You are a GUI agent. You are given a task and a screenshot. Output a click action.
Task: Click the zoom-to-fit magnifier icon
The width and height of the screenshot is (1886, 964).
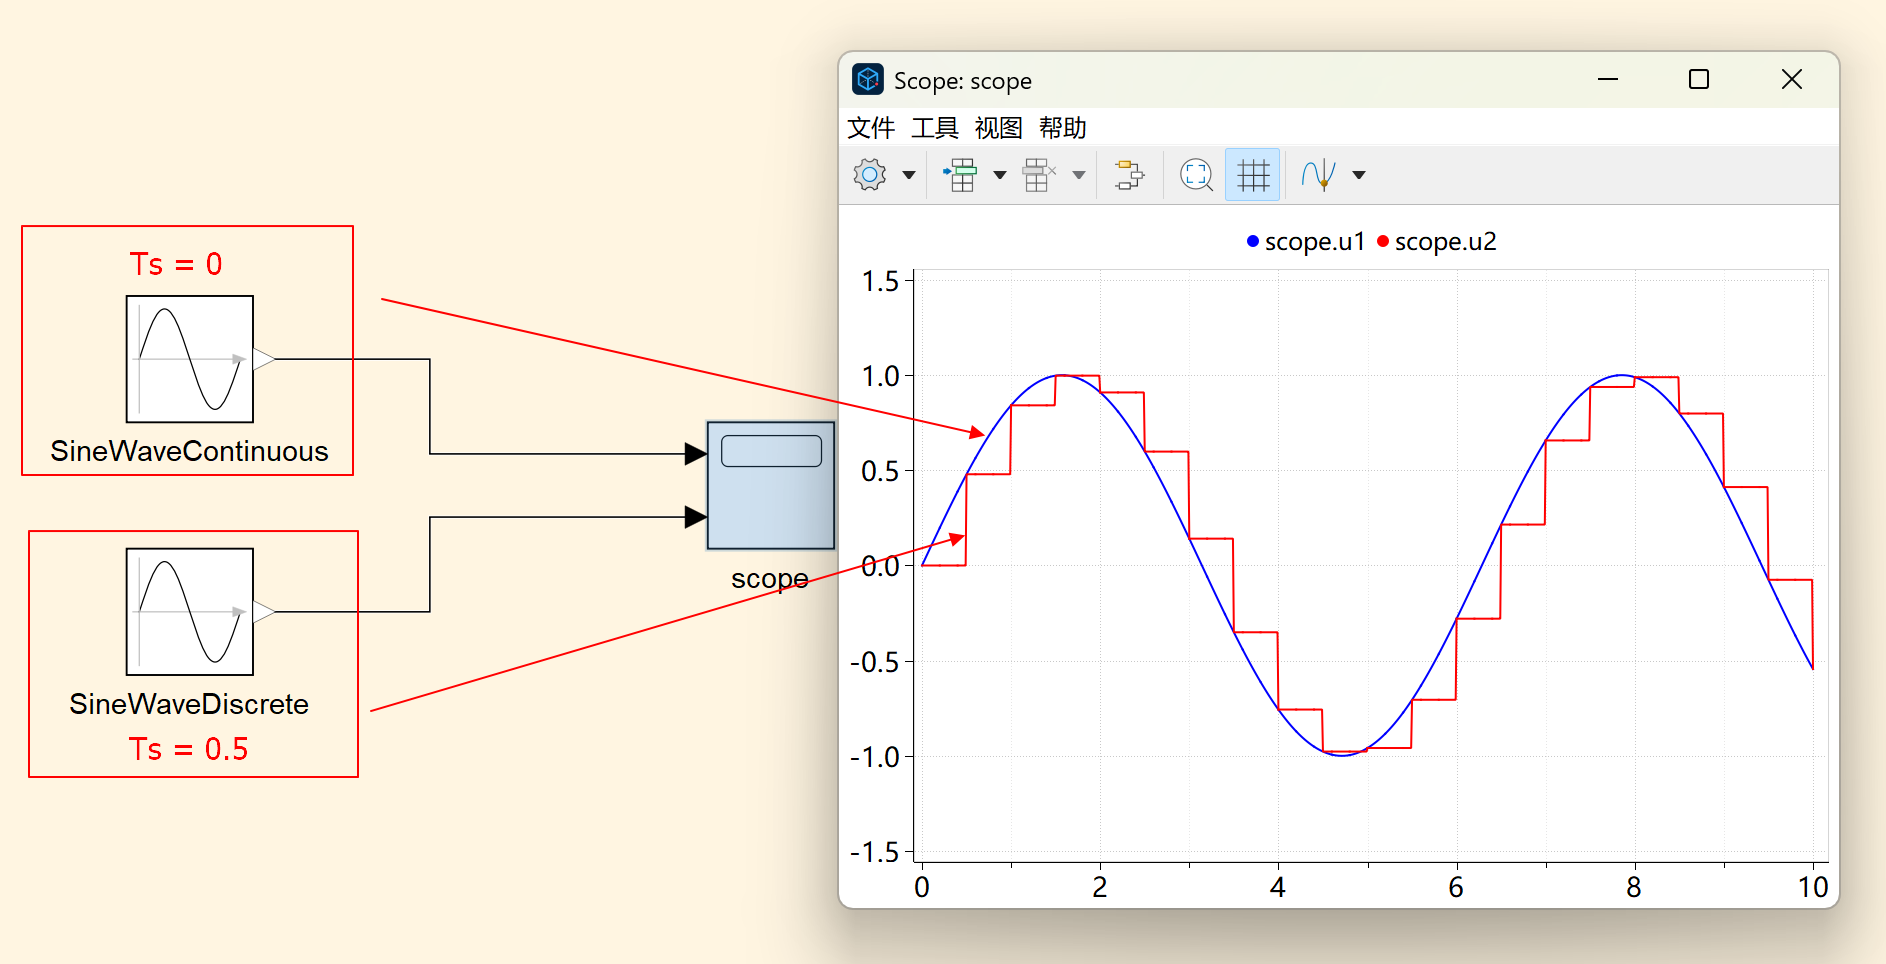click(x=1196, y=175)
